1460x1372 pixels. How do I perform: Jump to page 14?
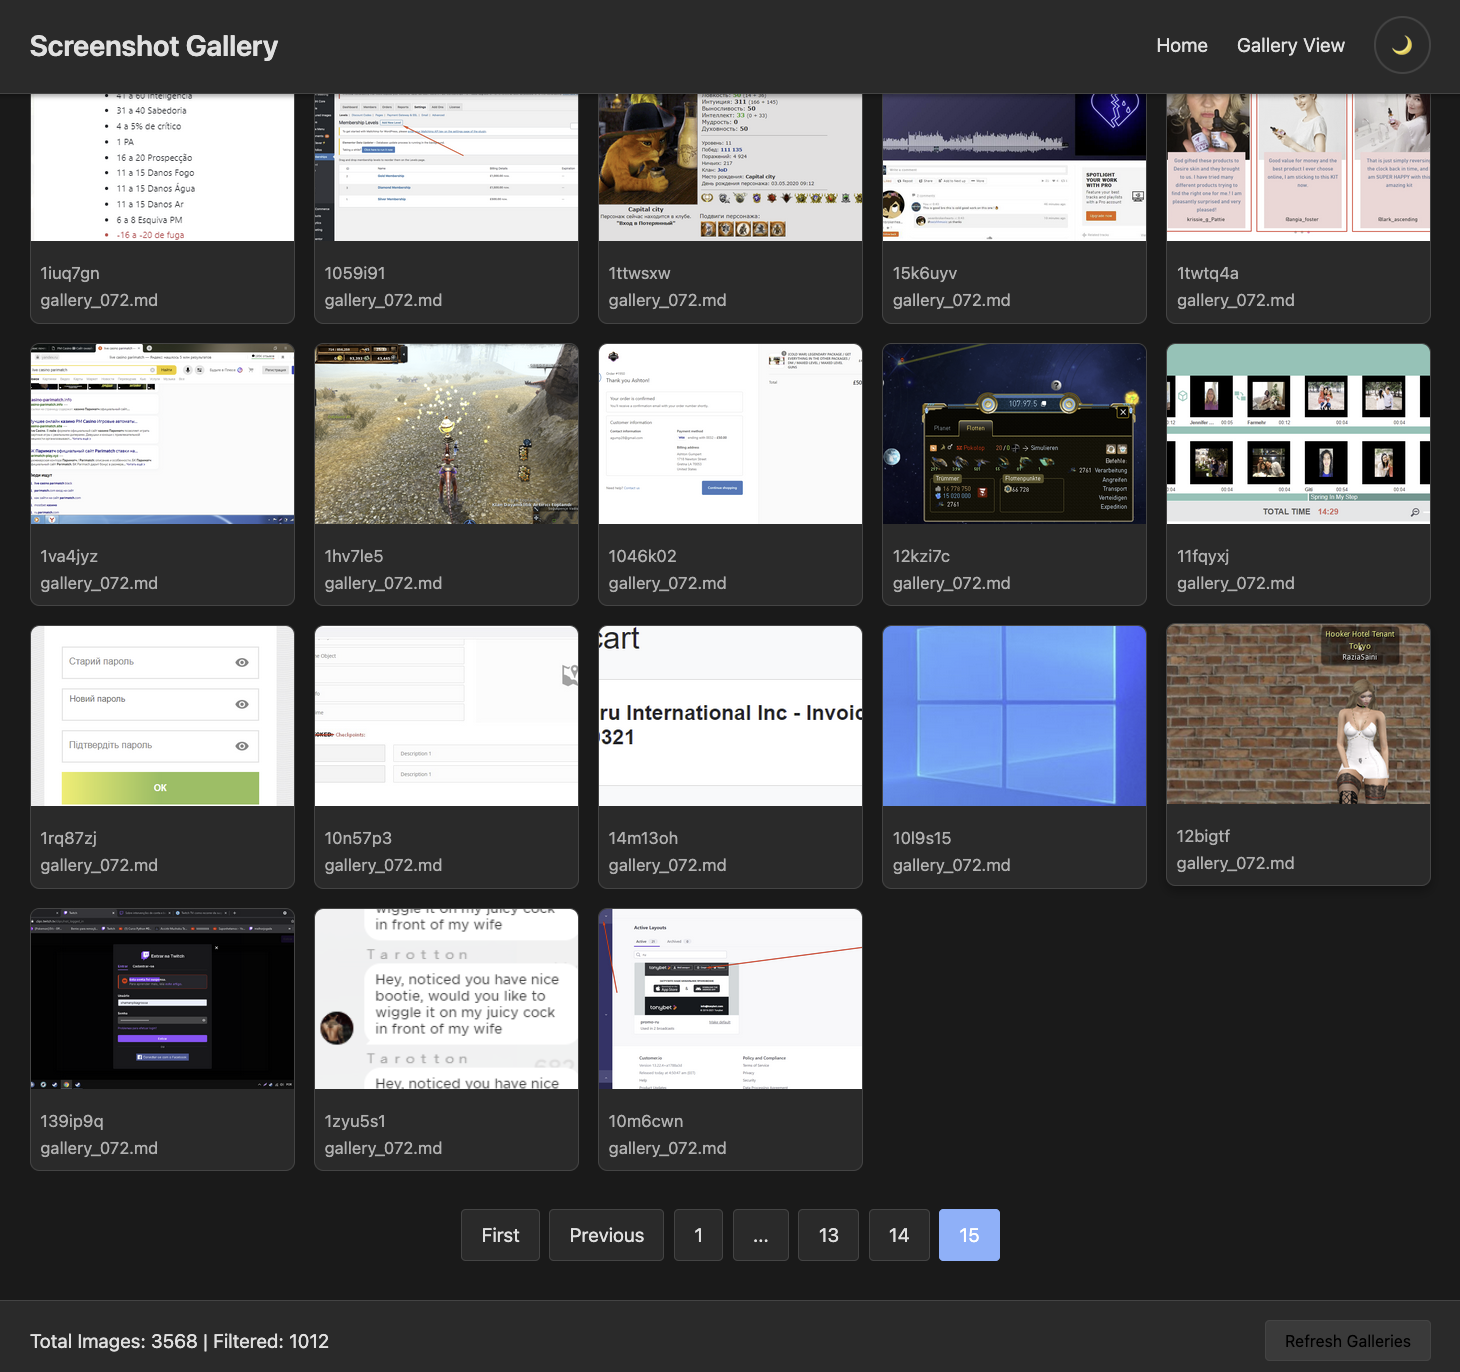point(899,1235)
